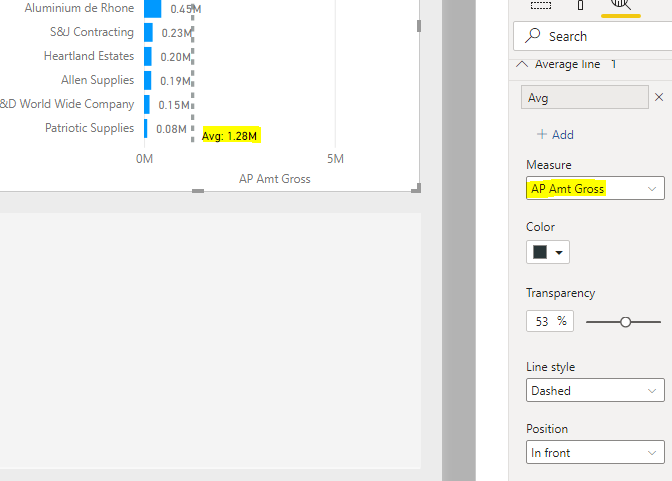Open the Measure dropdown AP Amt Gross
672x481 pixels.
[x=595, y=188]
